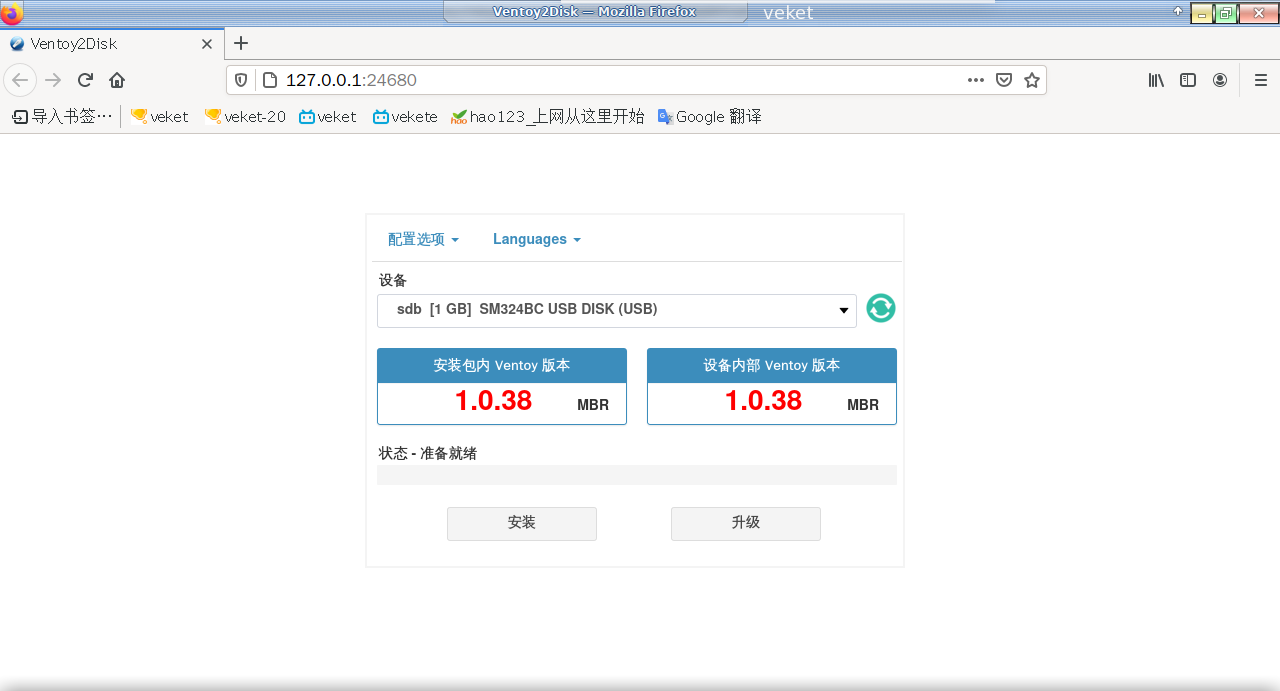Click the 设备 label

(x=393, y=280)
